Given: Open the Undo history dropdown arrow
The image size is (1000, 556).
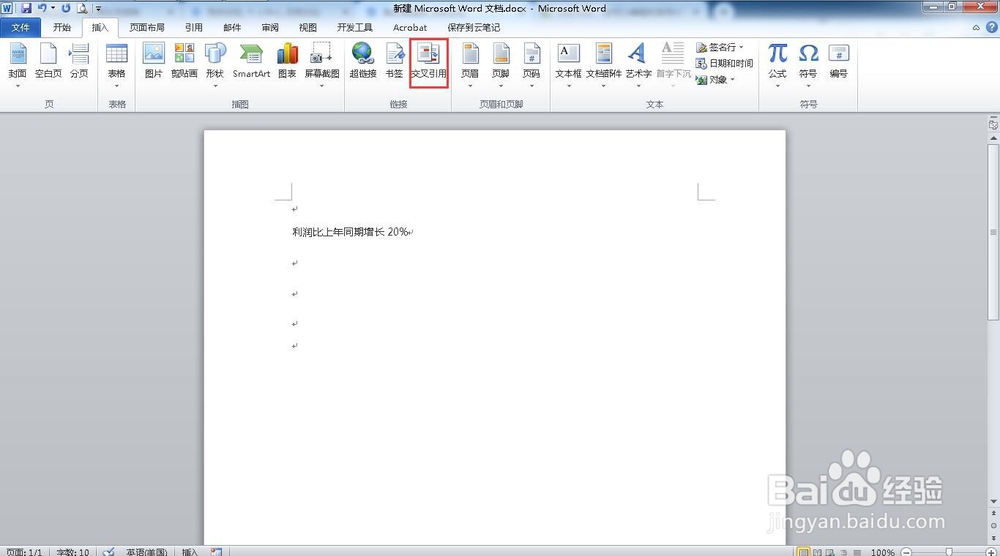Looking at the screenshot, I should tap(53, 8).
